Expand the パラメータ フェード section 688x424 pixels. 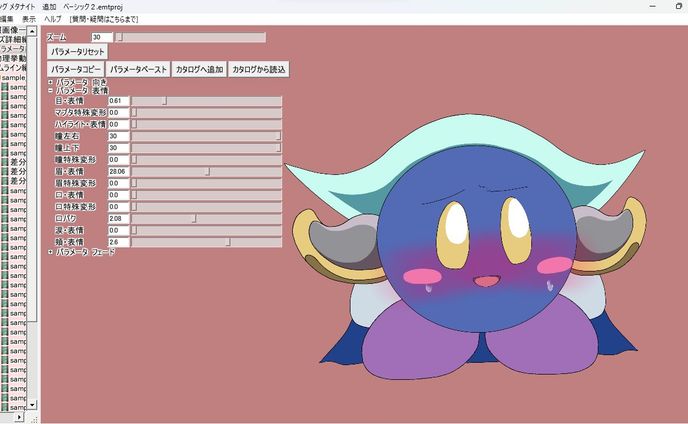[50, 252]
